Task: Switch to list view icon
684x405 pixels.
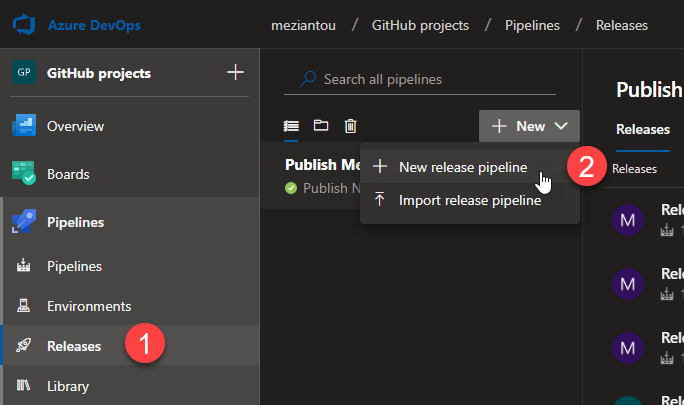Action: coord(291,126)
